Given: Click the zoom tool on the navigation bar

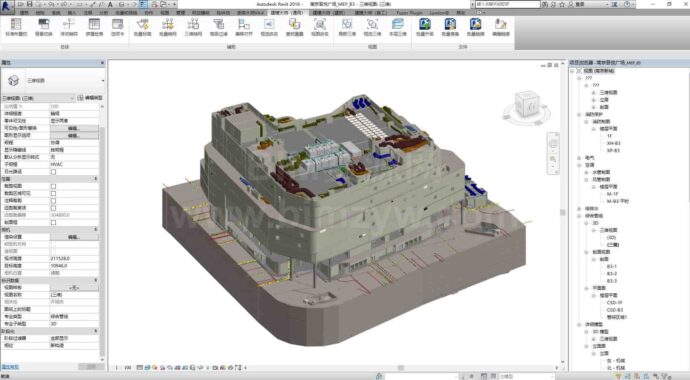Looking at the screenshot, I should 553,160.
